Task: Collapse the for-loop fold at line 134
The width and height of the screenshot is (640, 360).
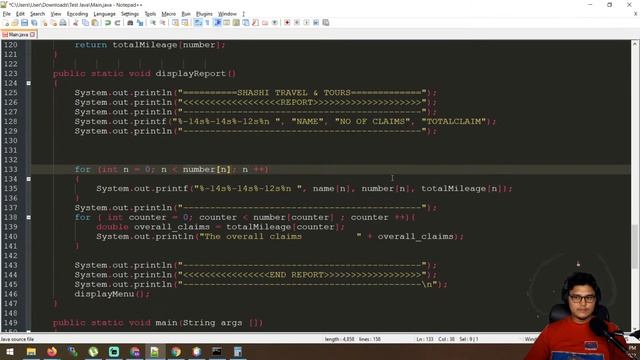Action: pos(29,179)
